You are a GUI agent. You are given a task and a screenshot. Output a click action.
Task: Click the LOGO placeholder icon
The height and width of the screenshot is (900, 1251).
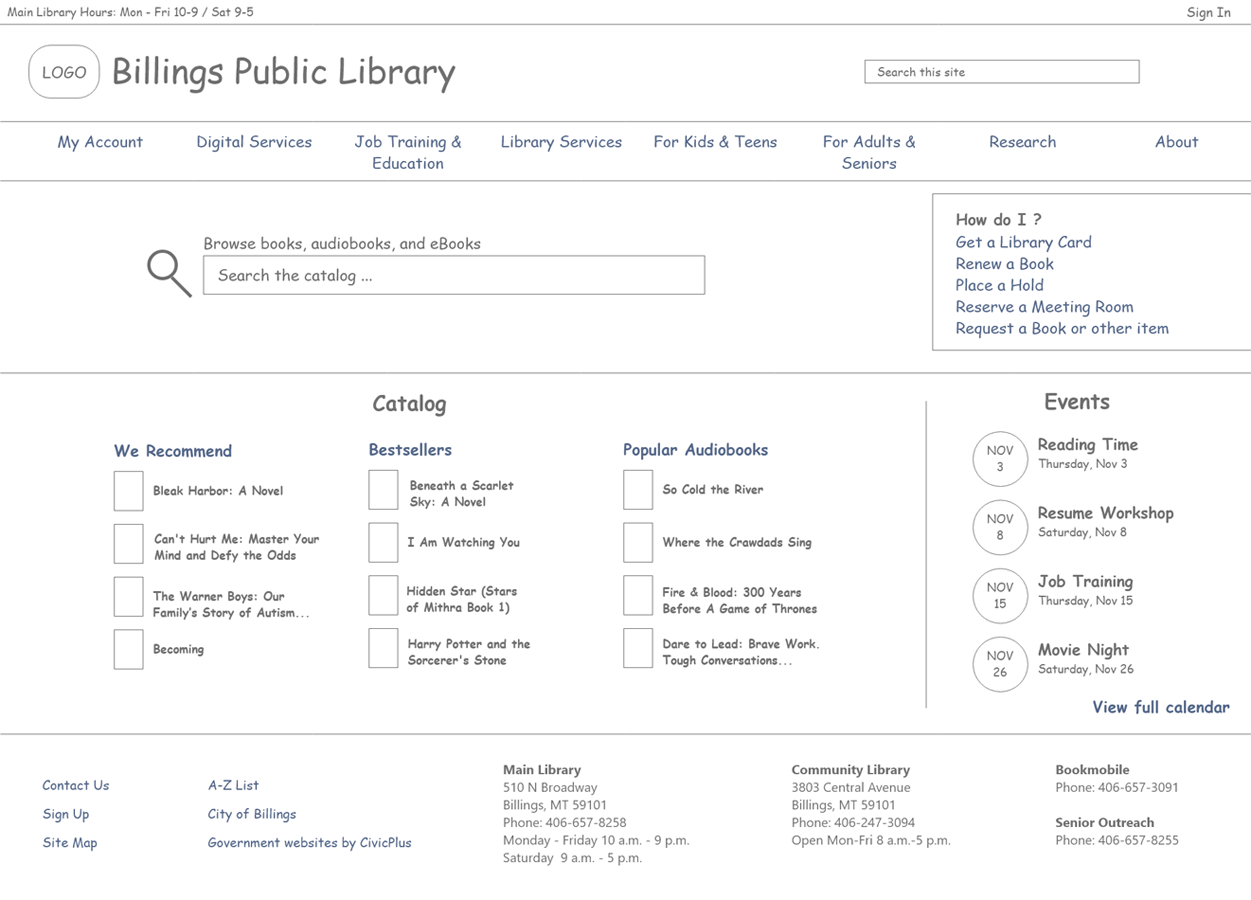click(64, 72)
